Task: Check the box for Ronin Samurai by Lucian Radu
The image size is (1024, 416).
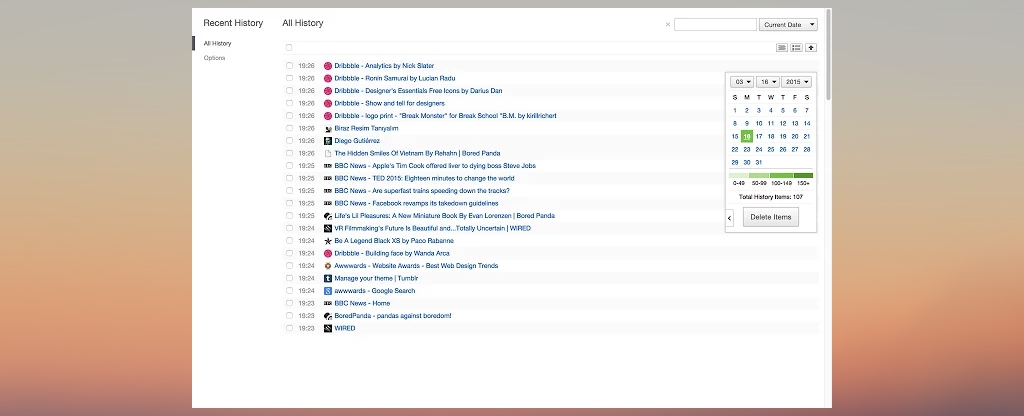Action: pyautogui.click(x=289, y=78)
